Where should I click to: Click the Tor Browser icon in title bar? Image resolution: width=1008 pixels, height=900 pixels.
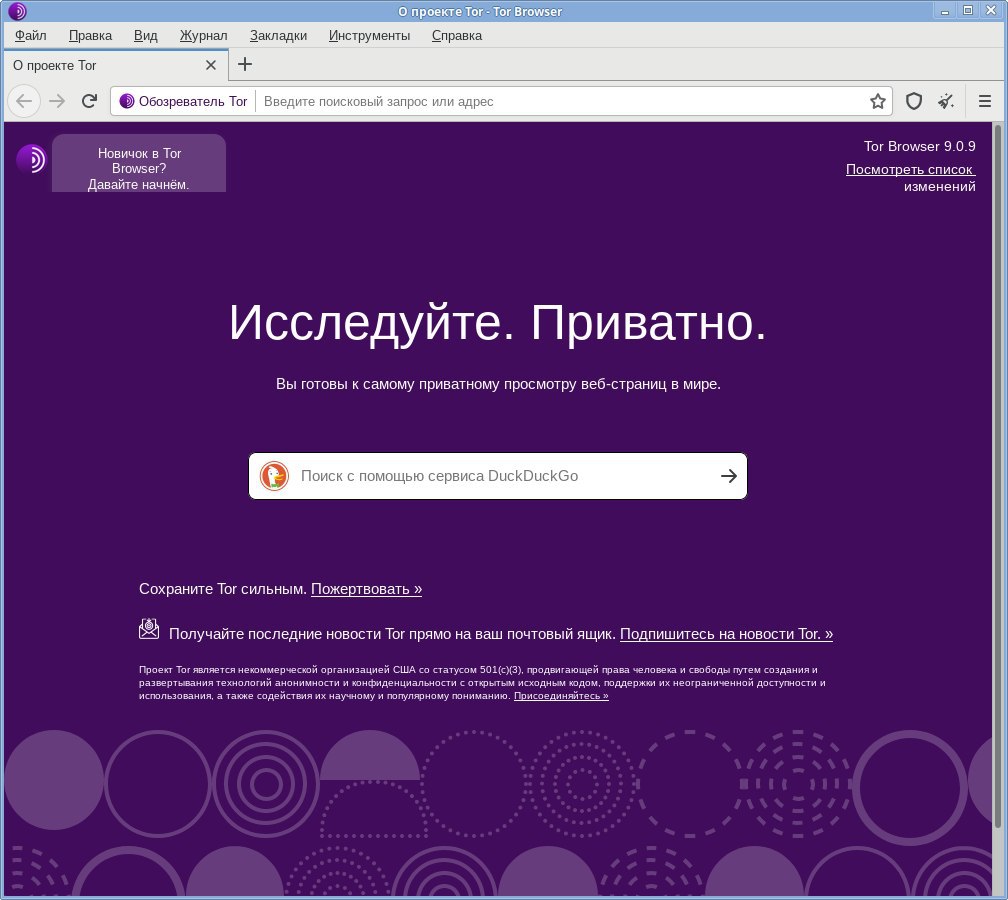[x=17, y=11]
